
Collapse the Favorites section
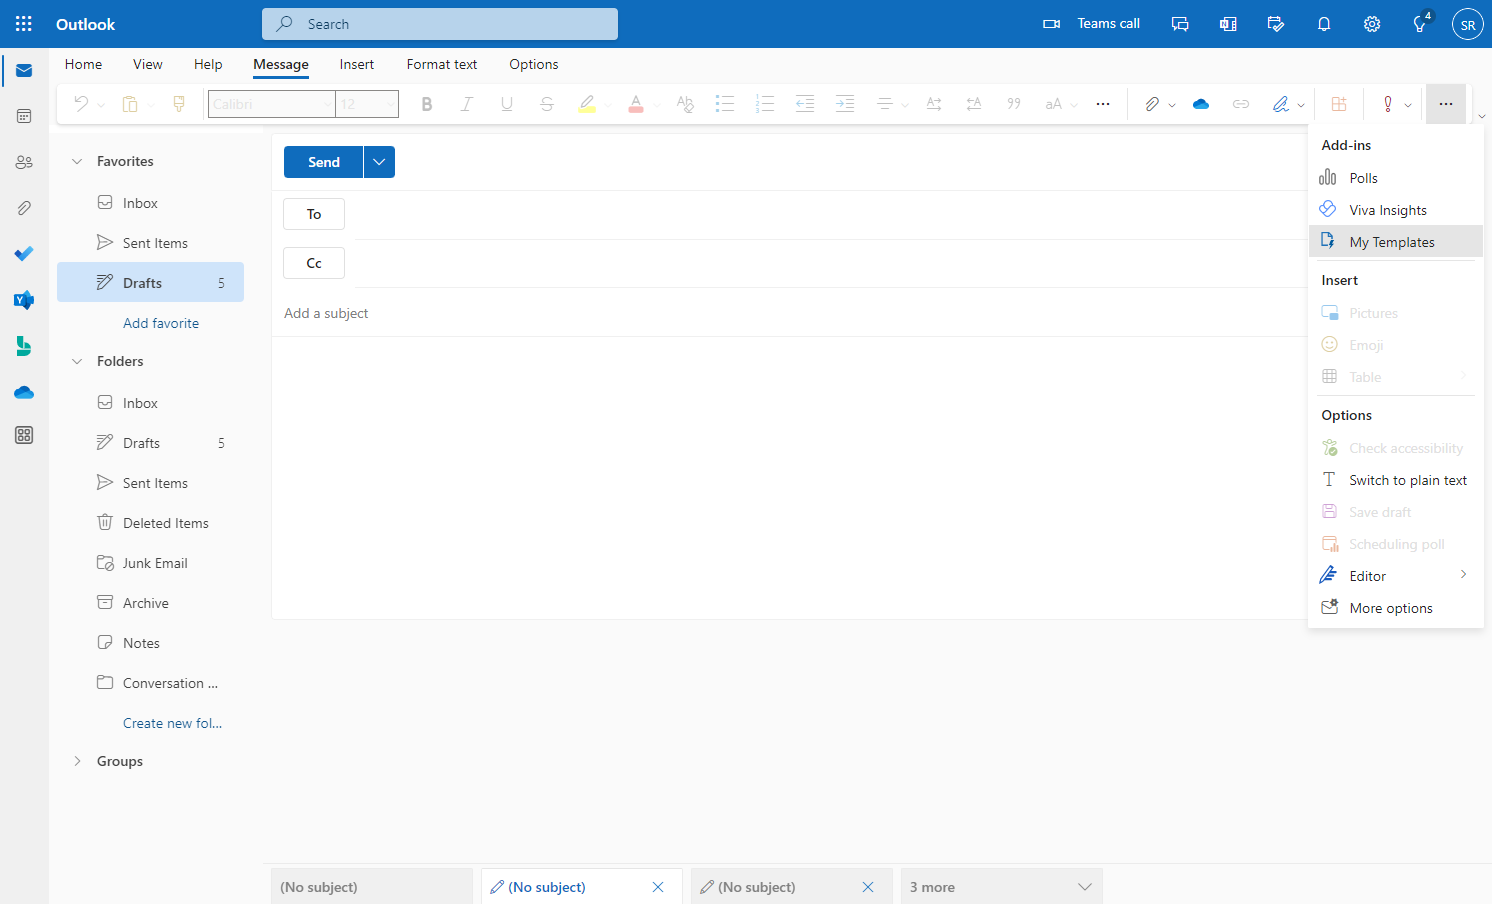tap(77, 161)
